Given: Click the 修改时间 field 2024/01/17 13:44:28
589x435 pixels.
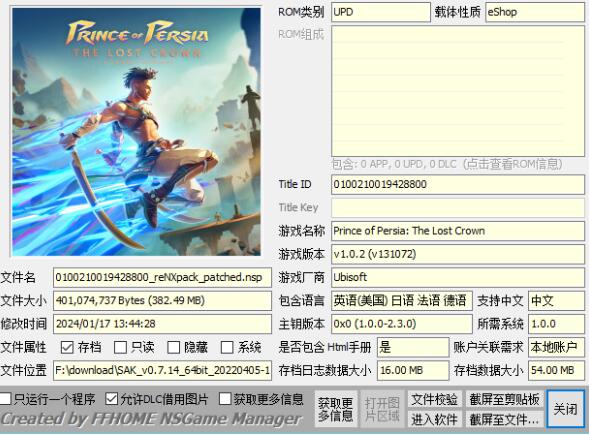Looking at the screenshot, I should tap(162, 324).
